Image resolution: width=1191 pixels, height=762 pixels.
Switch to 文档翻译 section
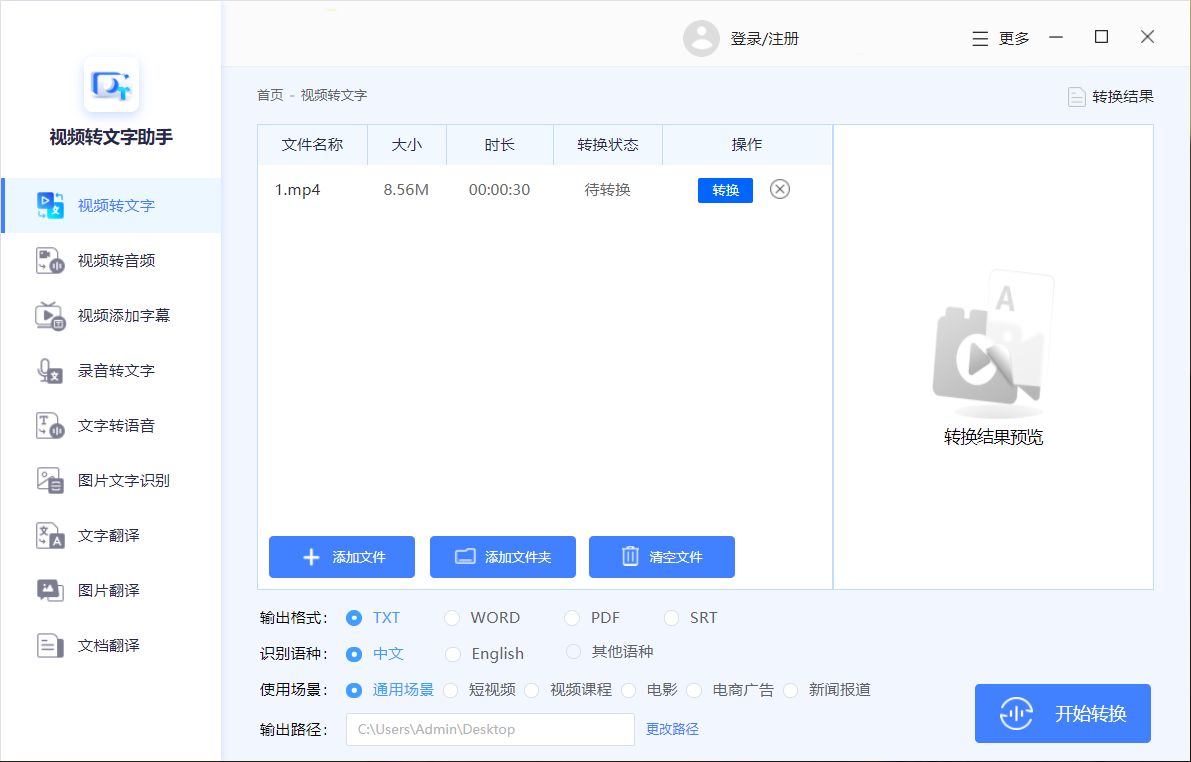pos(111,646)
